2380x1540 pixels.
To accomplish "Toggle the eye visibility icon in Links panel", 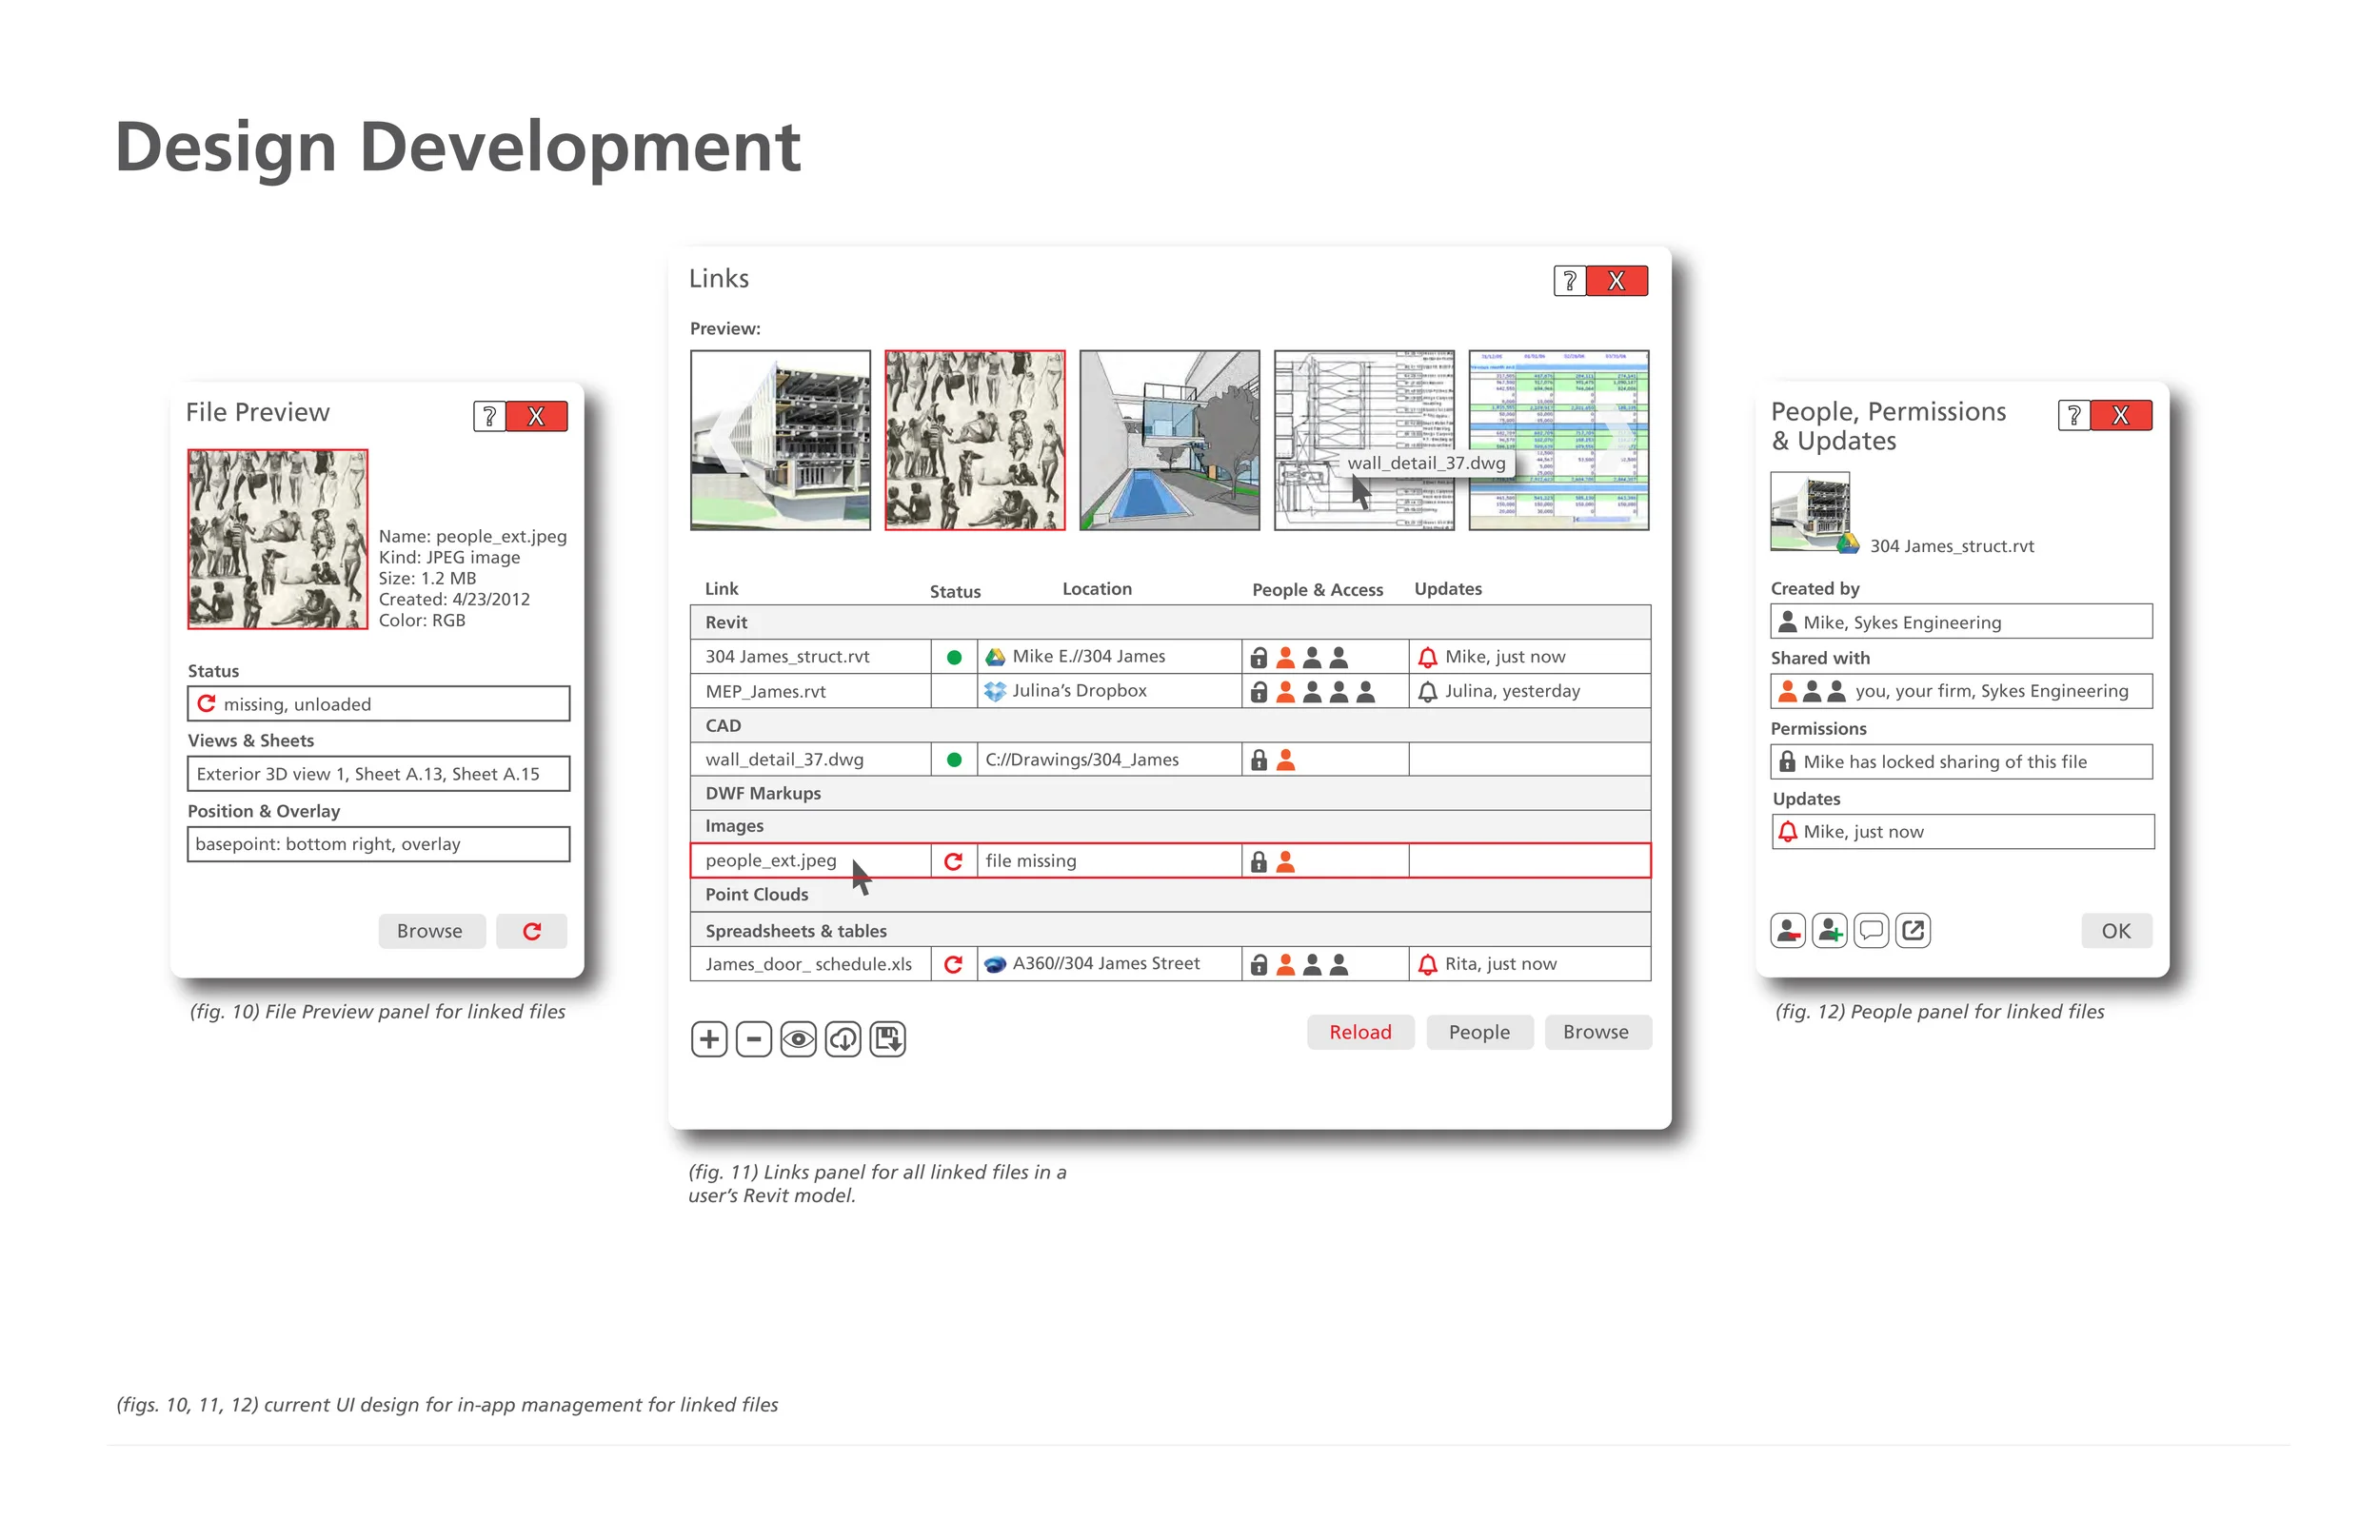I will 798,1040.
